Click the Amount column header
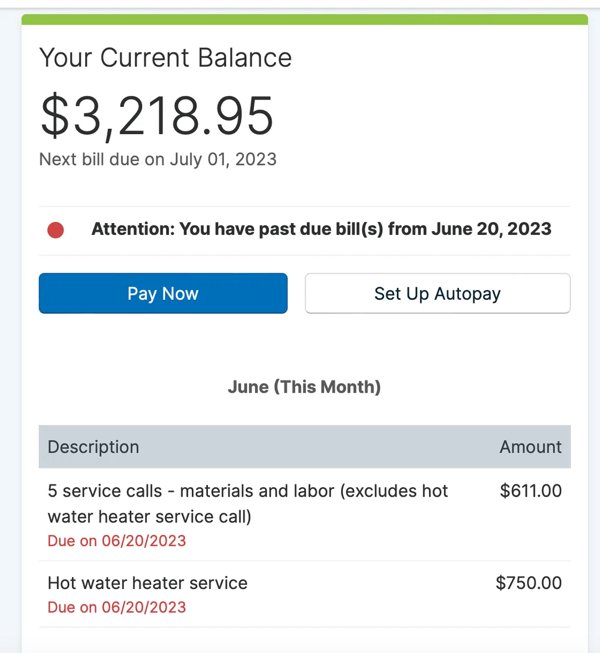Screen dimensions: 600x653 [530, 447]
